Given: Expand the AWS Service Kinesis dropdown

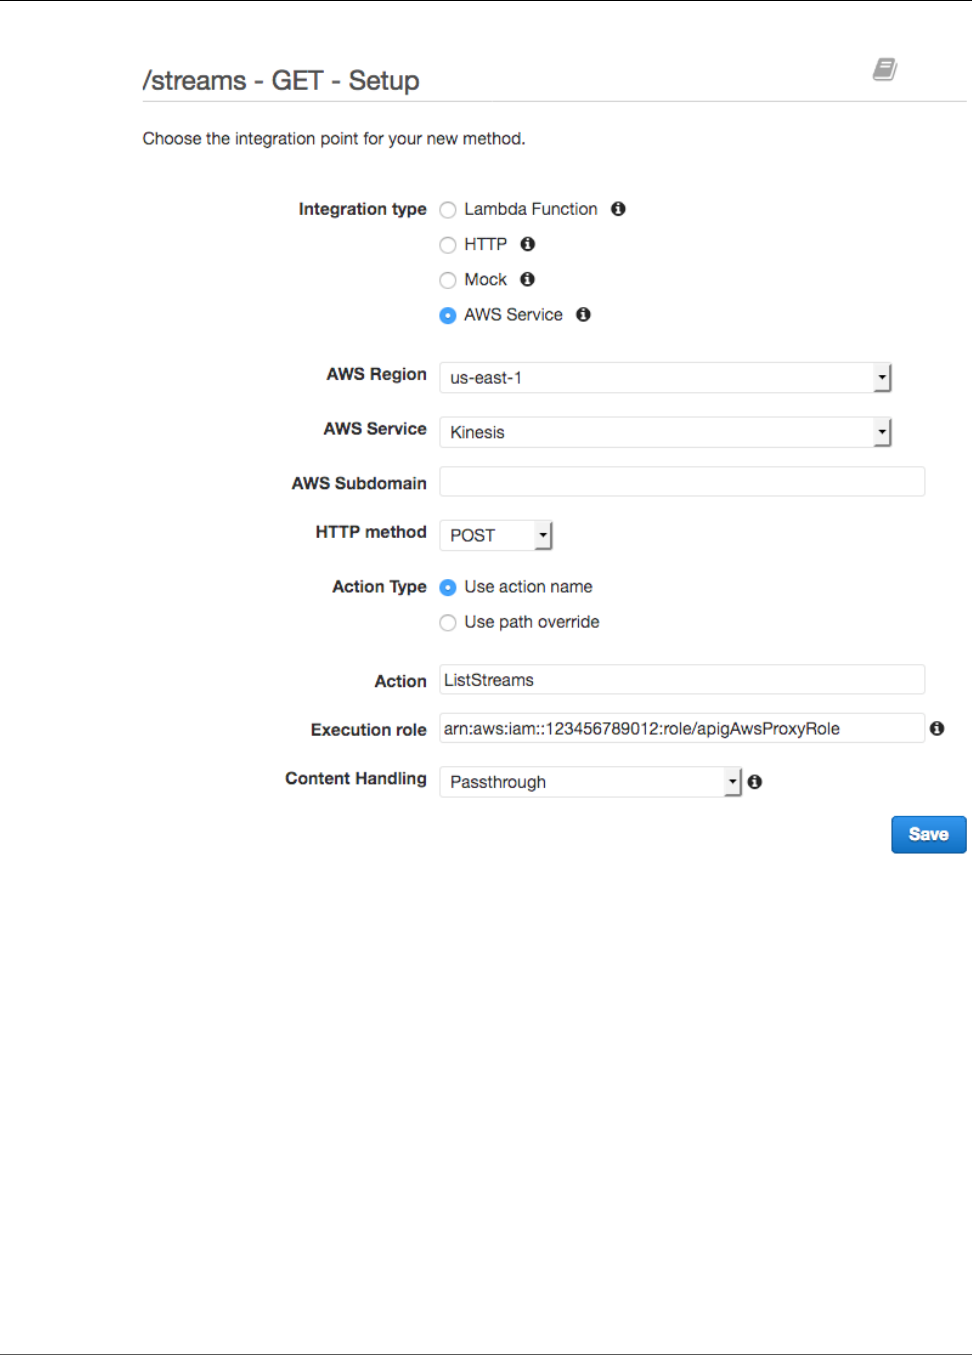Looking at the screenshot, I should (665, 432).
